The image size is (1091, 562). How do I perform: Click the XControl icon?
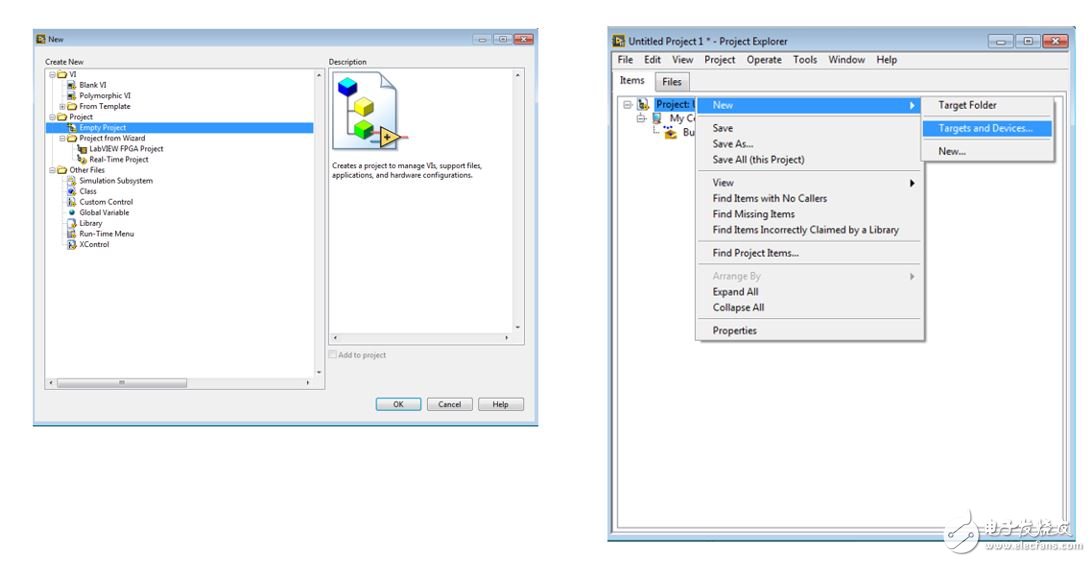tap(72, 245)
